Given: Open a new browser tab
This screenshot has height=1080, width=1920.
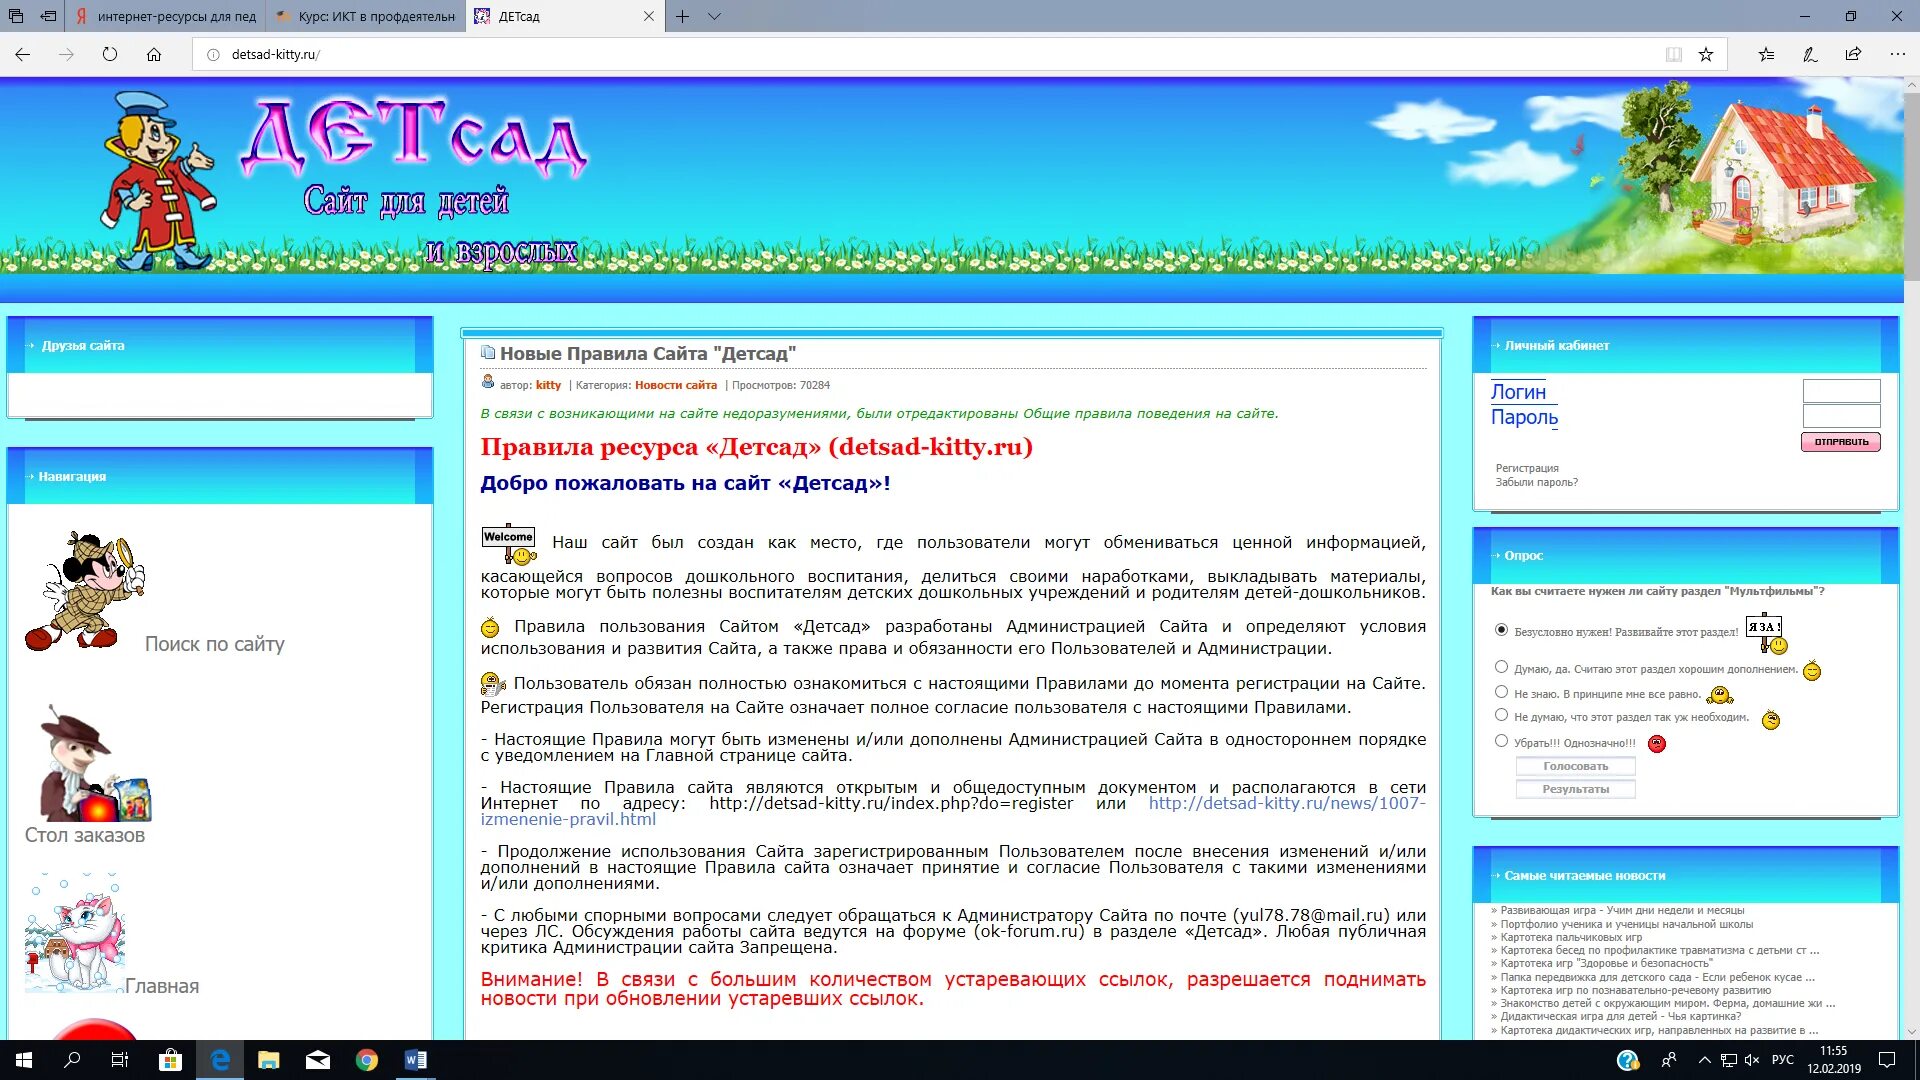Looking at the screenshot, I should pyautogui.click(x=682, y=16).
